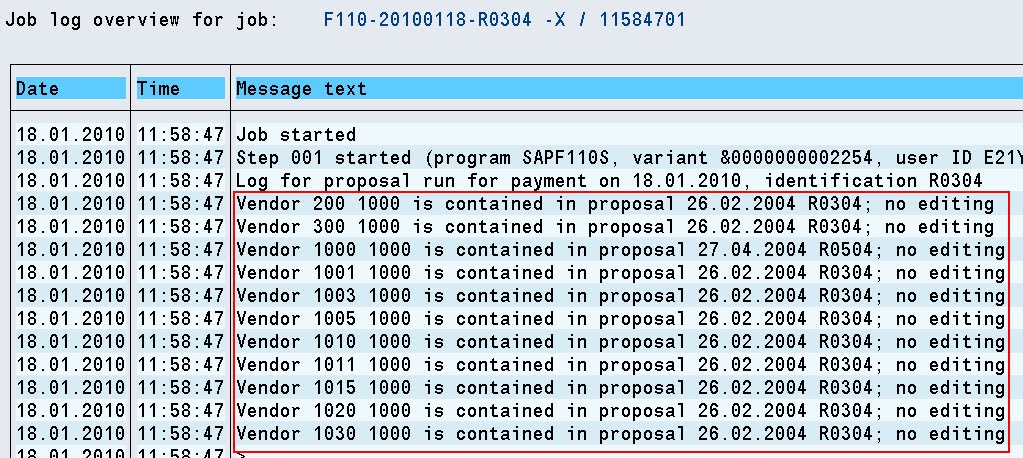1023x458 pixels.
Task: Select the Vendor 1011 message line
Action: tap(620, 365)
